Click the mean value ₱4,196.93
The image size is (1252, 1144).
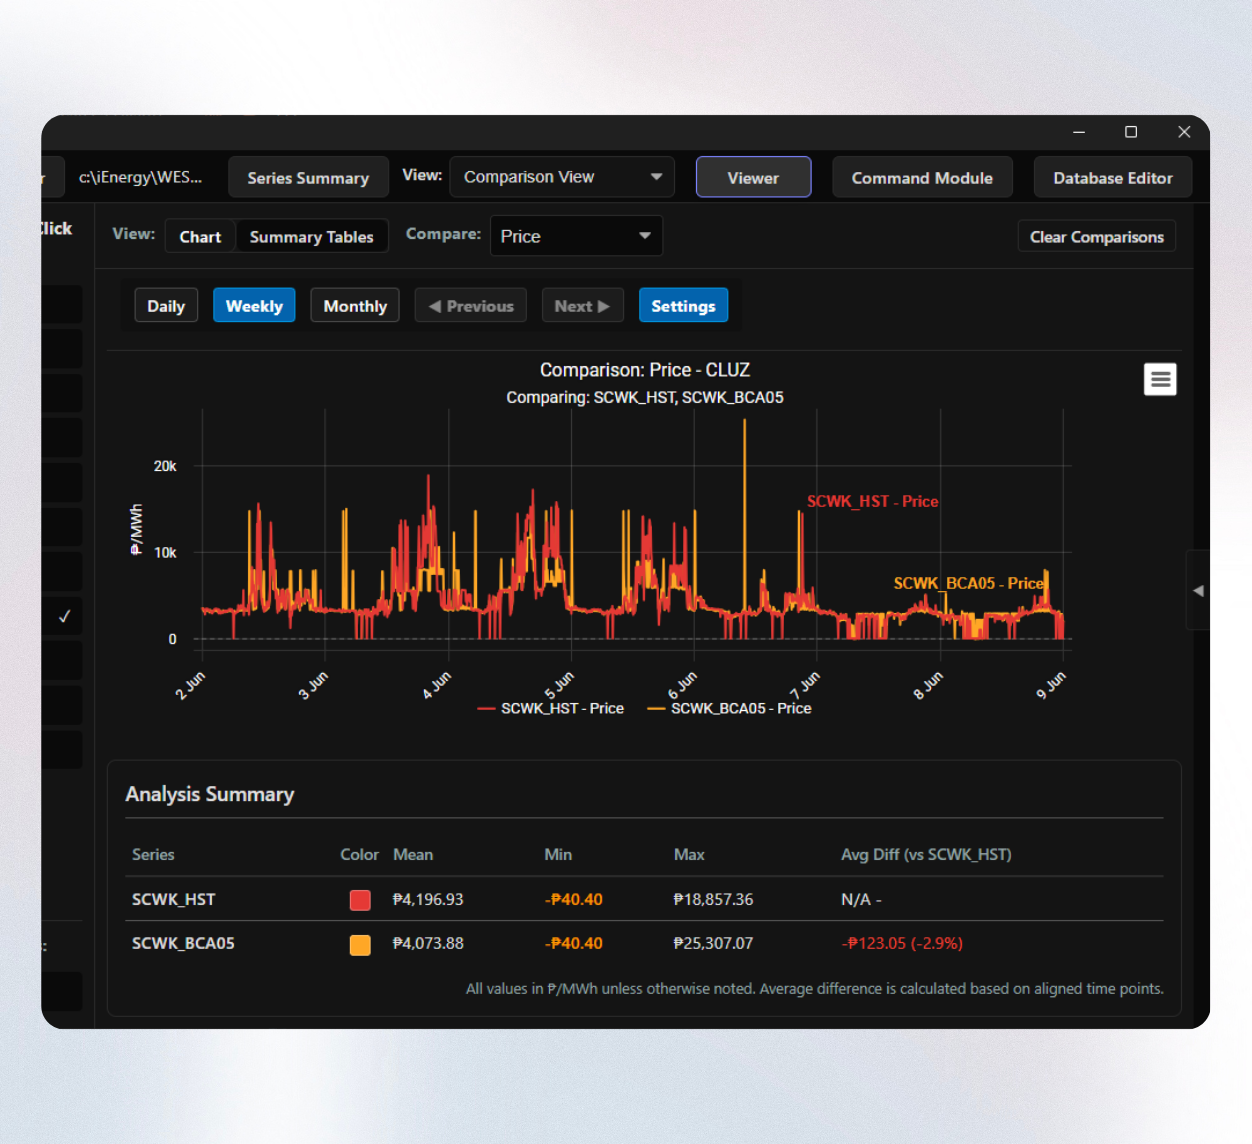[428, 899]
